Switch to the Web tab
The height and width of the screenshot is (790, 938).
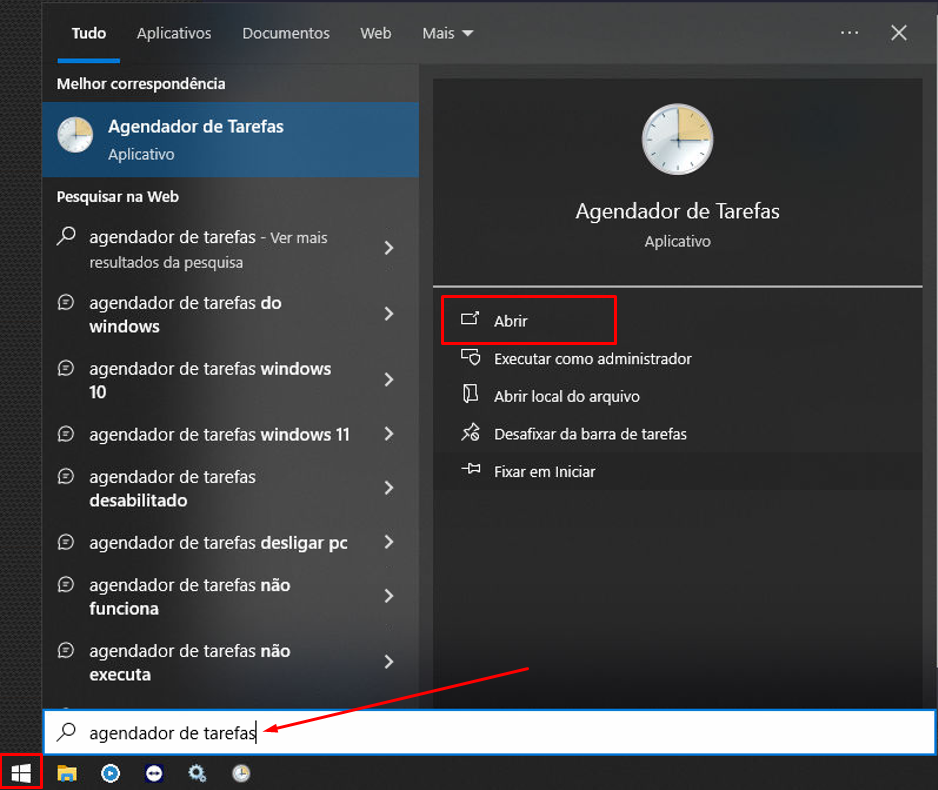pyautogui.click(x=376, y=33)
